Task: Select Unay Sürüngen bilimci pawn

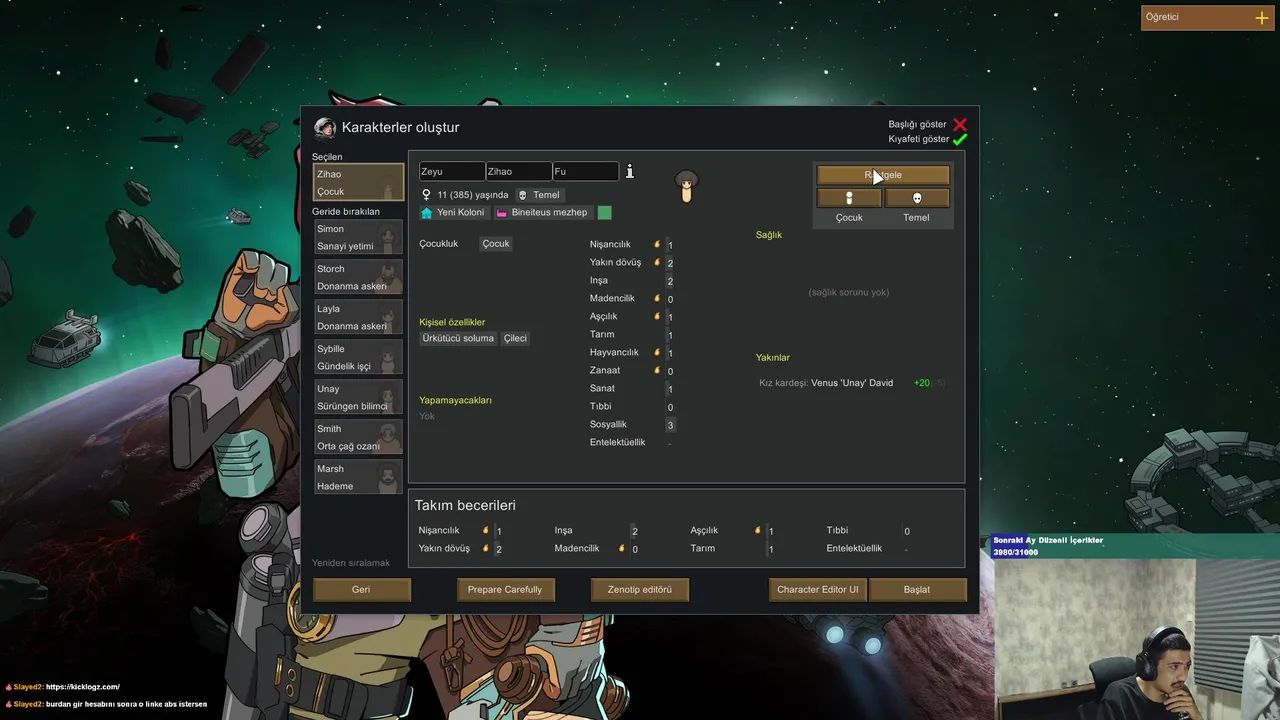Action: click(358, 397)
